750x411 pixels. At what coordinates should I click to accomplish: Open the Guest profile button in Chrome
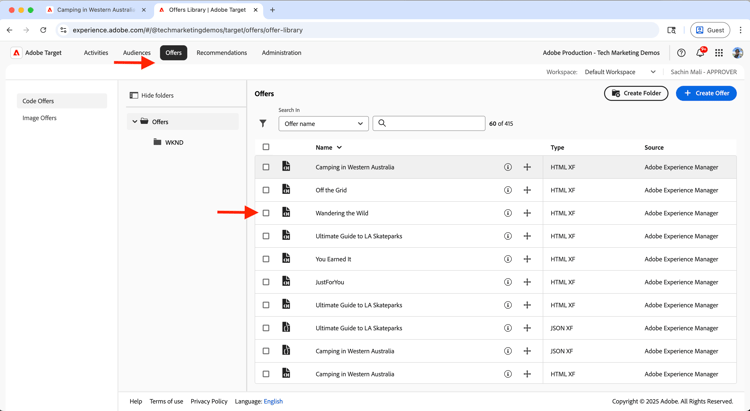[x=710, y=30]
